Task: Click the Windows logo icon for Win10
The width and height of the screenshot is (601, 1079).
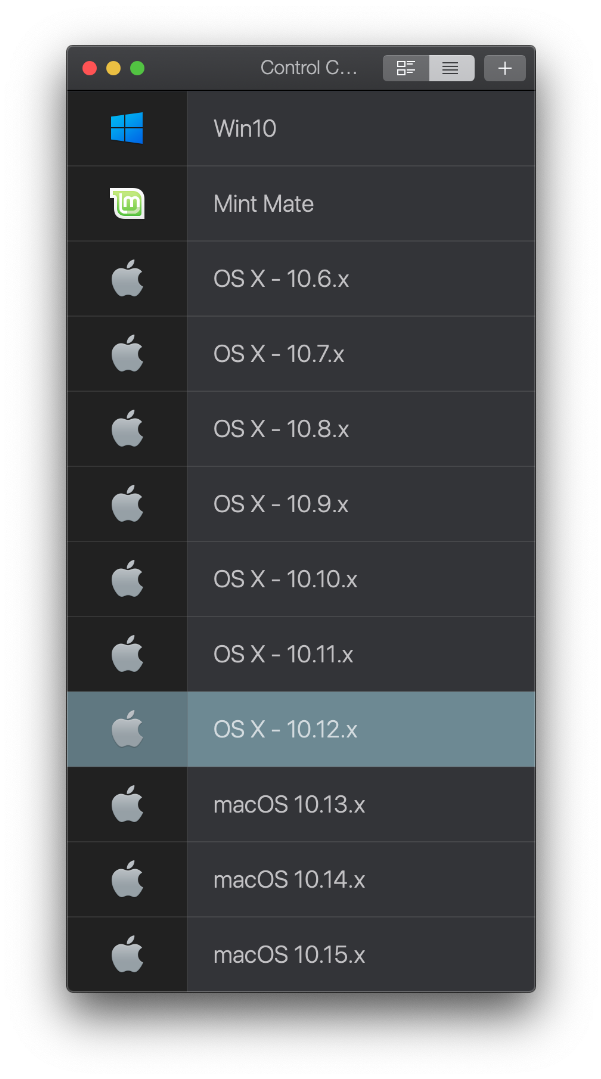Action: 127,128
